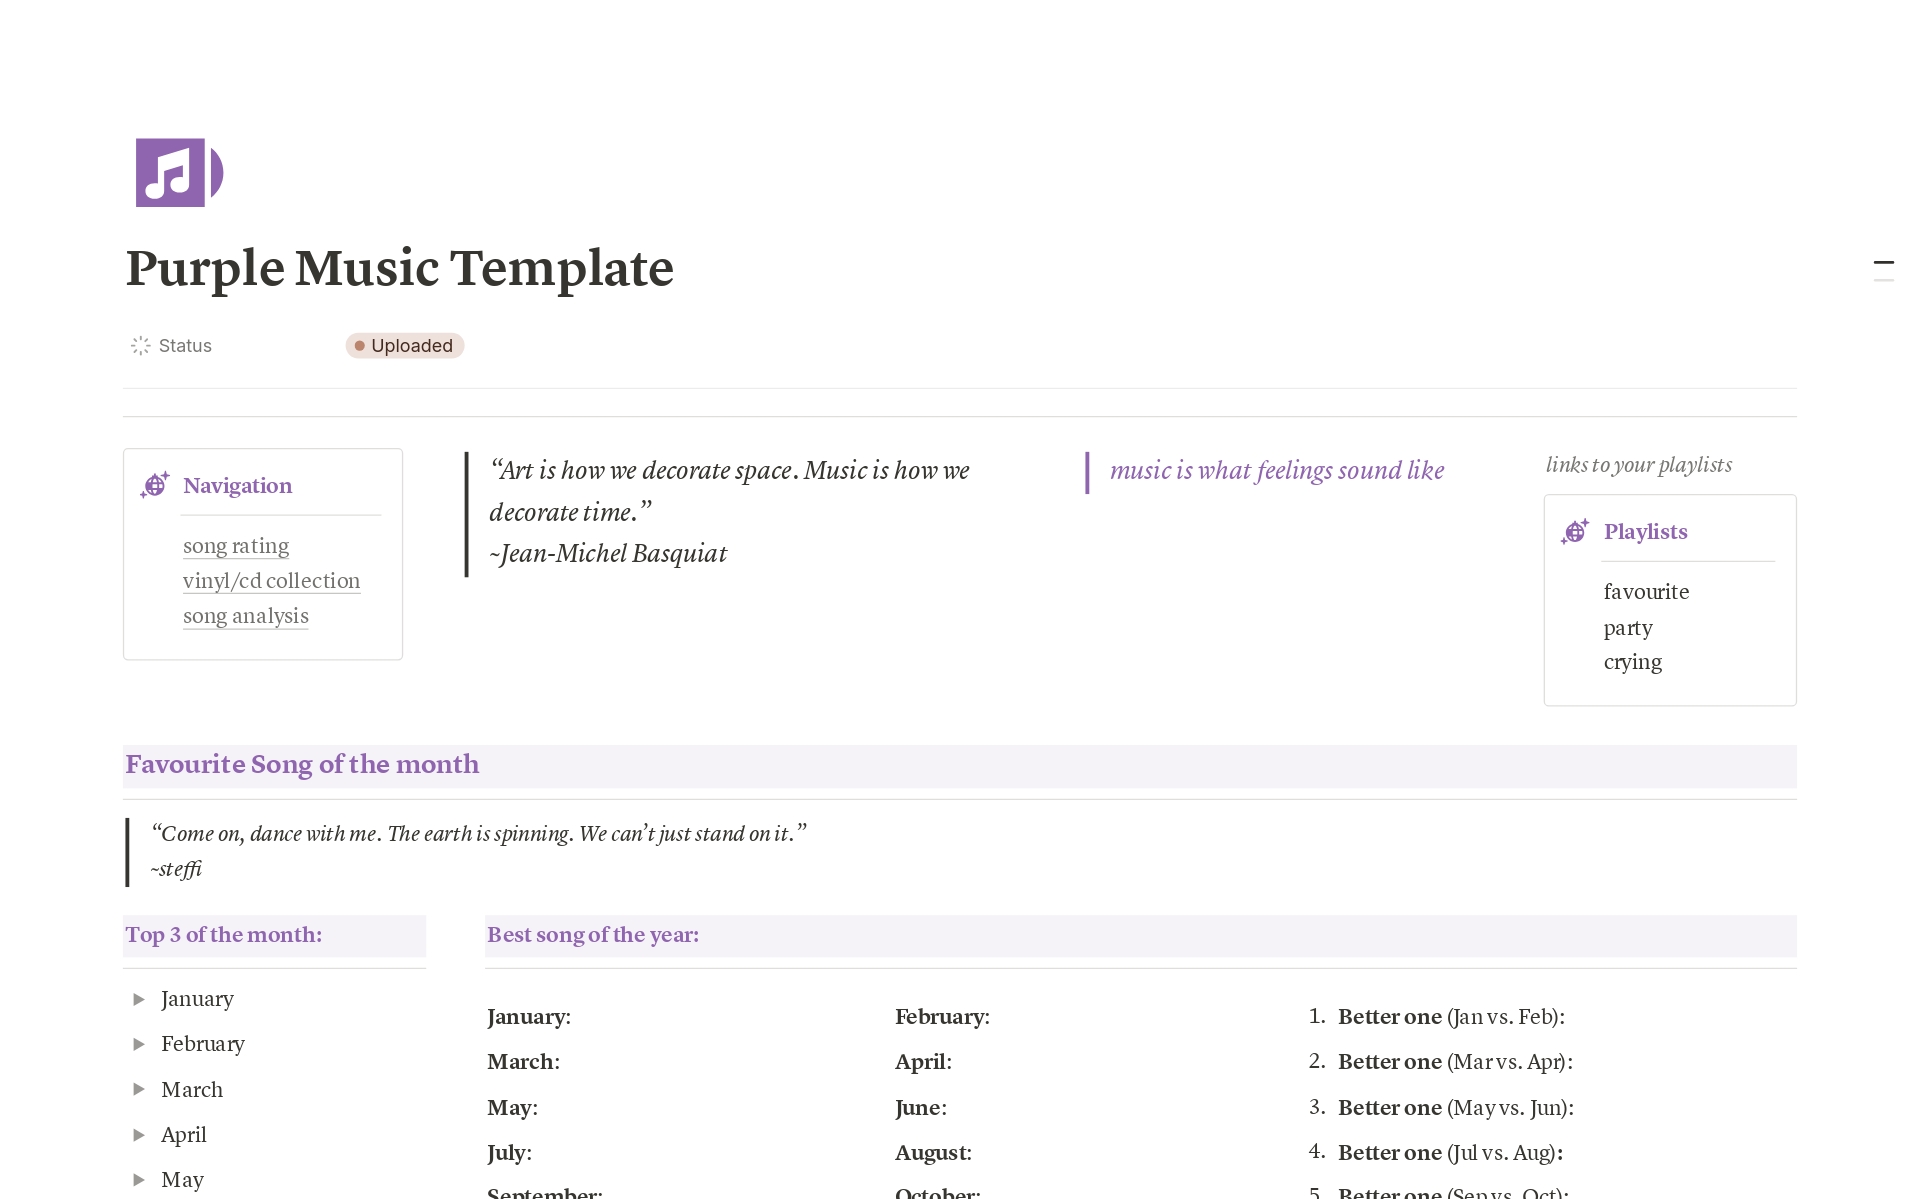Open the song analysis page link
Image resolution: width=1920 pixels, height=1199 pixels.
246,616
